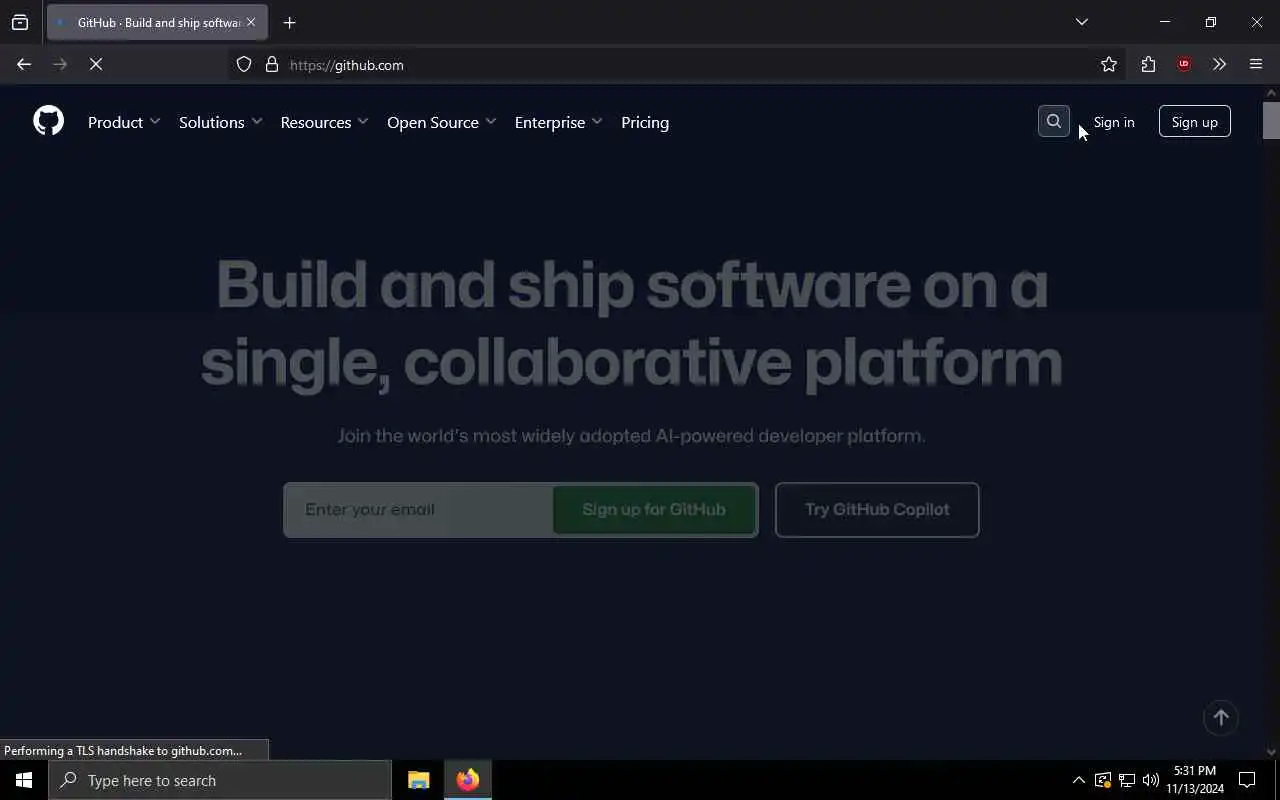List all tabs dropdown arrow
This screenshot has width=1280, height=800.
click(1081, 22)
